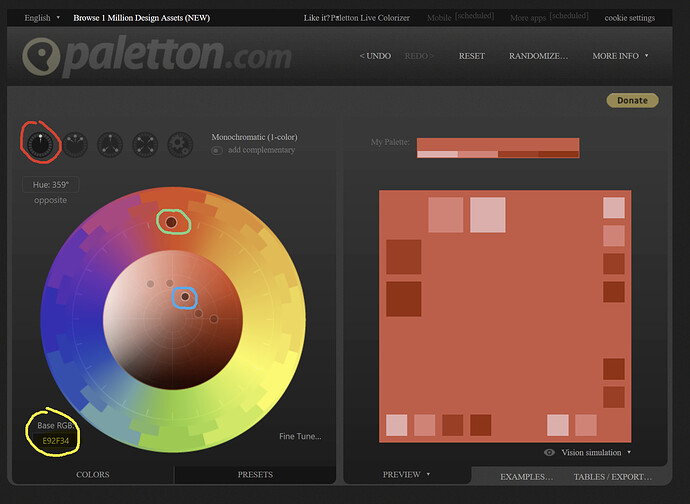Open the Vision simulation dropdown
Viewport: 690px width, 504px height.
[x=596, y=452]
